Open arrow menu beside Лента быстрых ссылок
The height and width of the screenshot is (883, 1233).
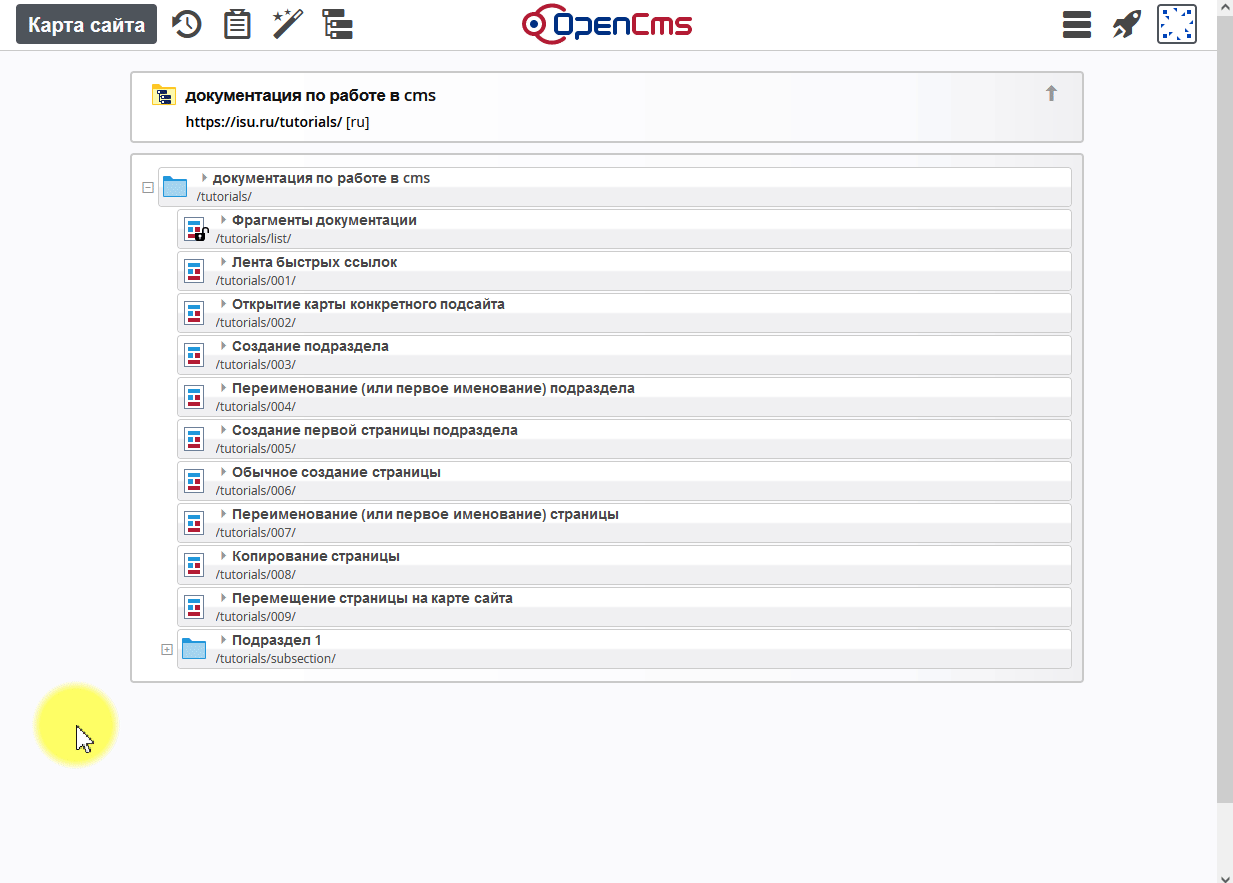223,262
